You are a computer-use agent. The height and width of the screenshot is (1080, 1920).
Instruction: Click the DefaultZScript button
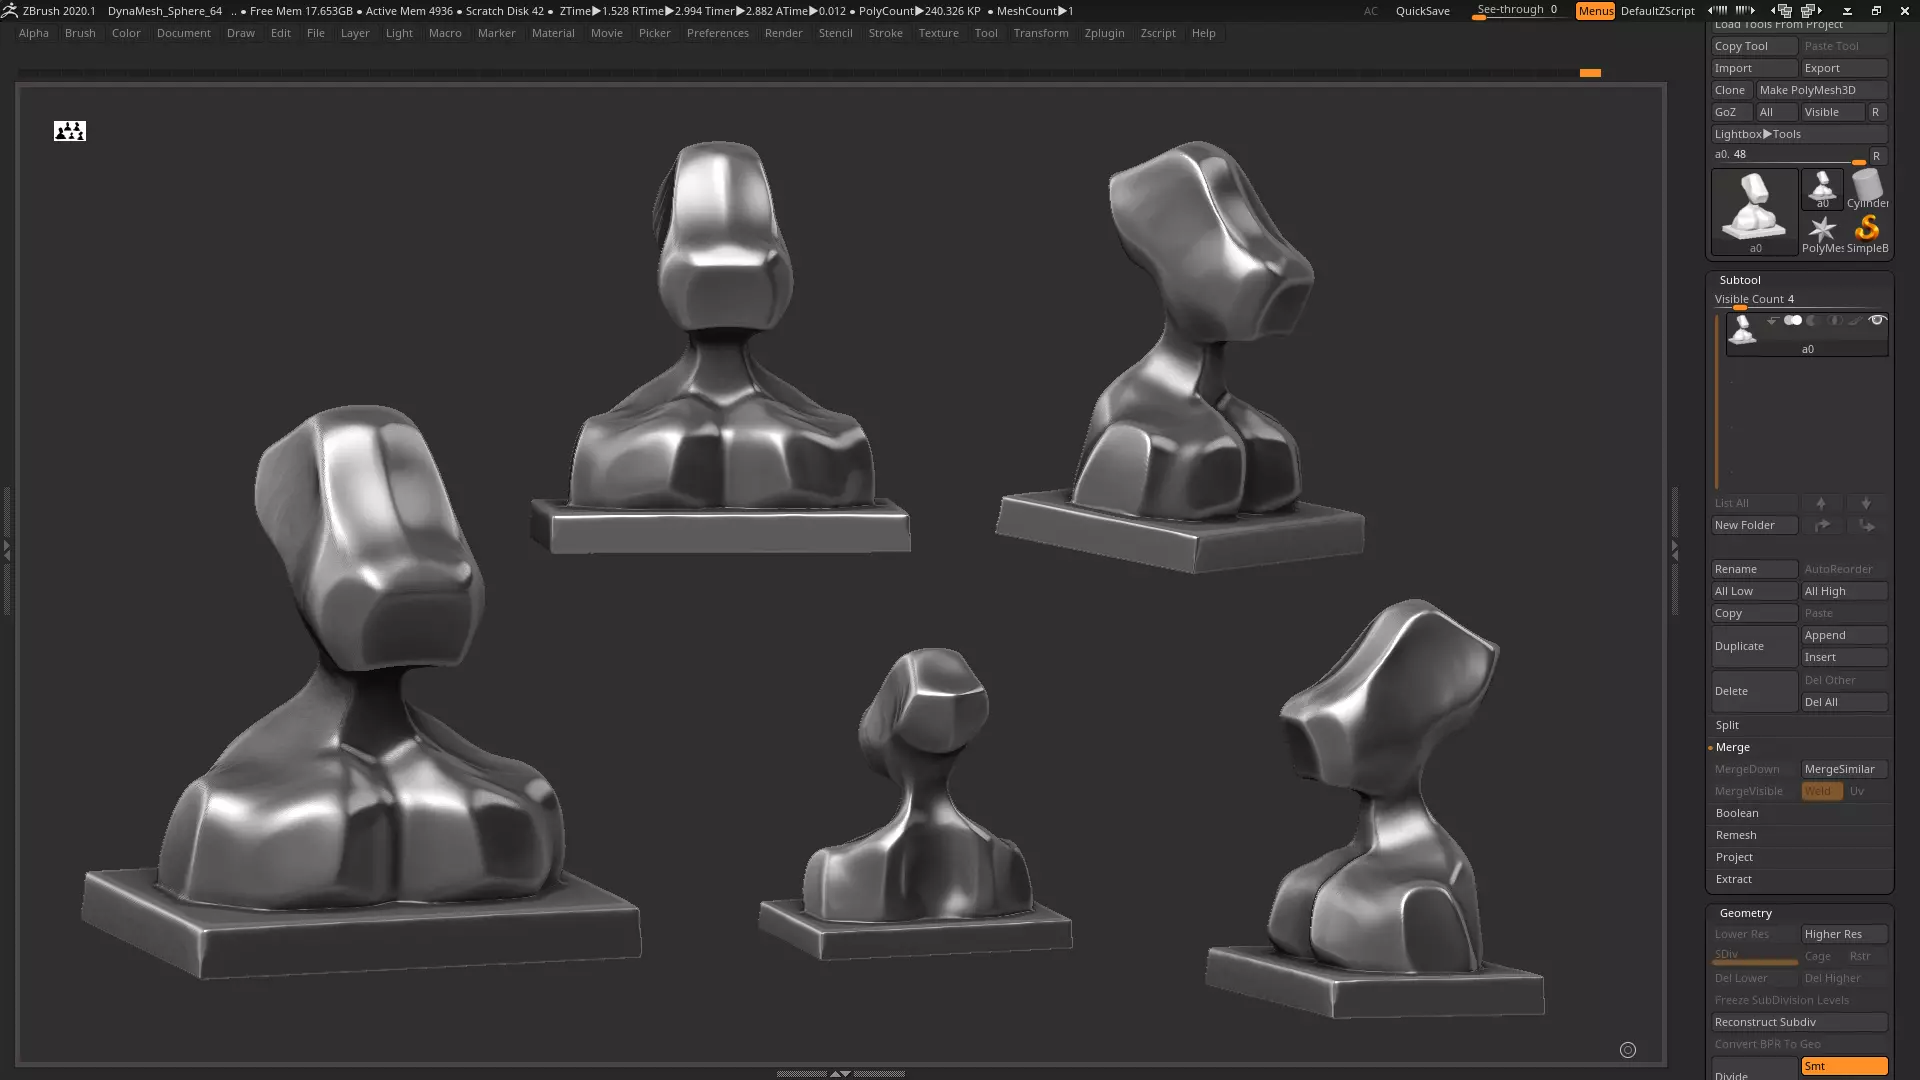[x=1657, y=11]
